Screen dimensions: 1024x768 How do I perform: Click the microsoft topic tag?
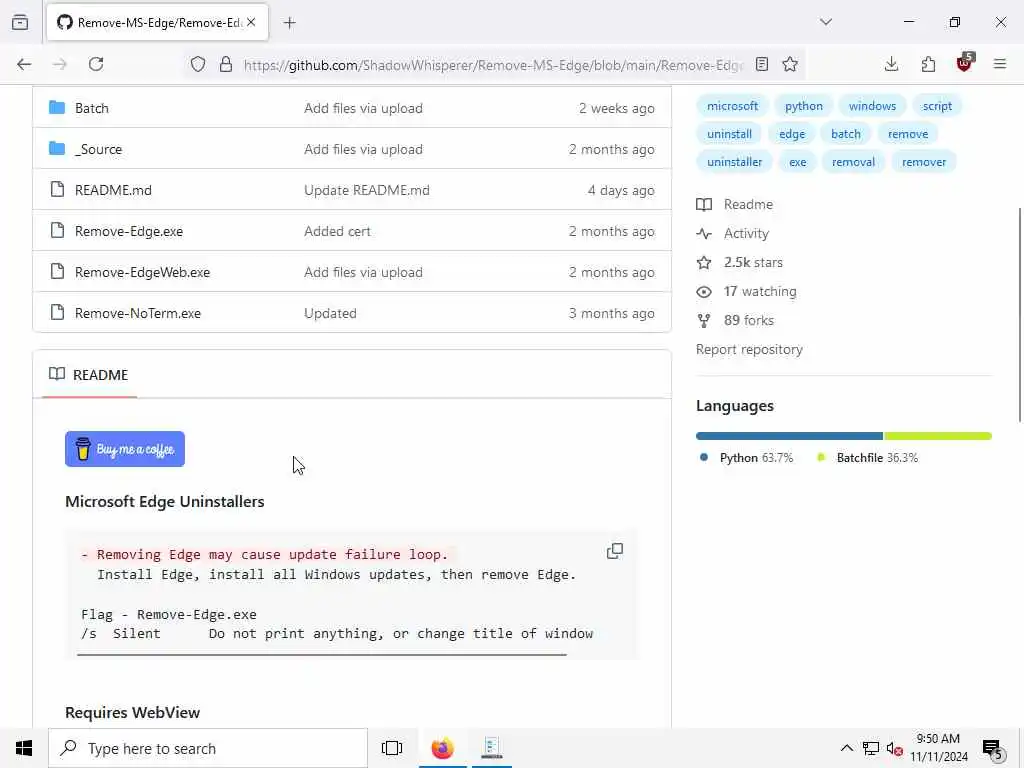pyautogui.click(x=732, y=106)
